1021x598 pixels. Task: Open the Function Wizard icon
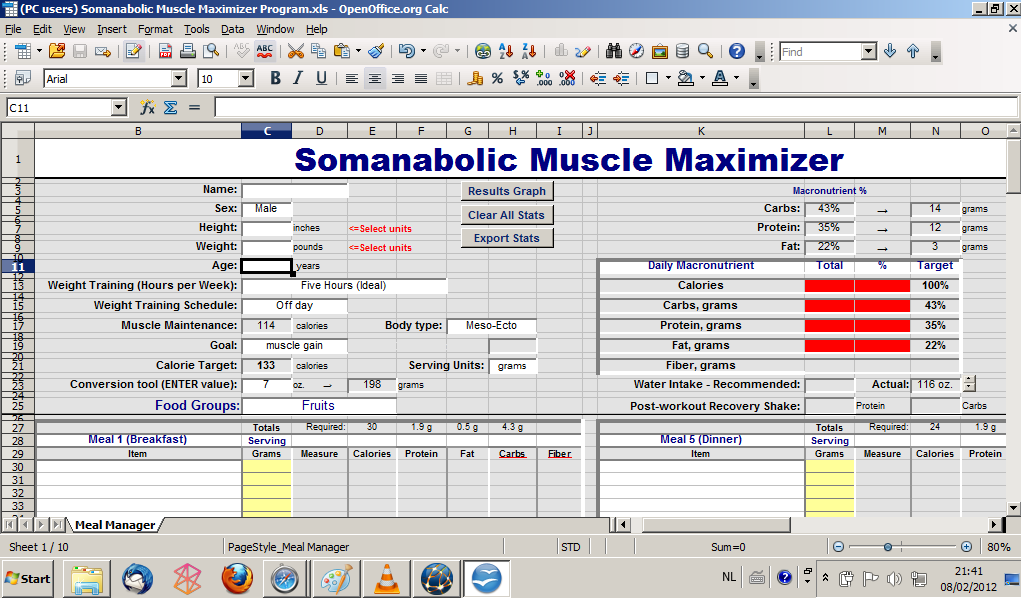147,107
